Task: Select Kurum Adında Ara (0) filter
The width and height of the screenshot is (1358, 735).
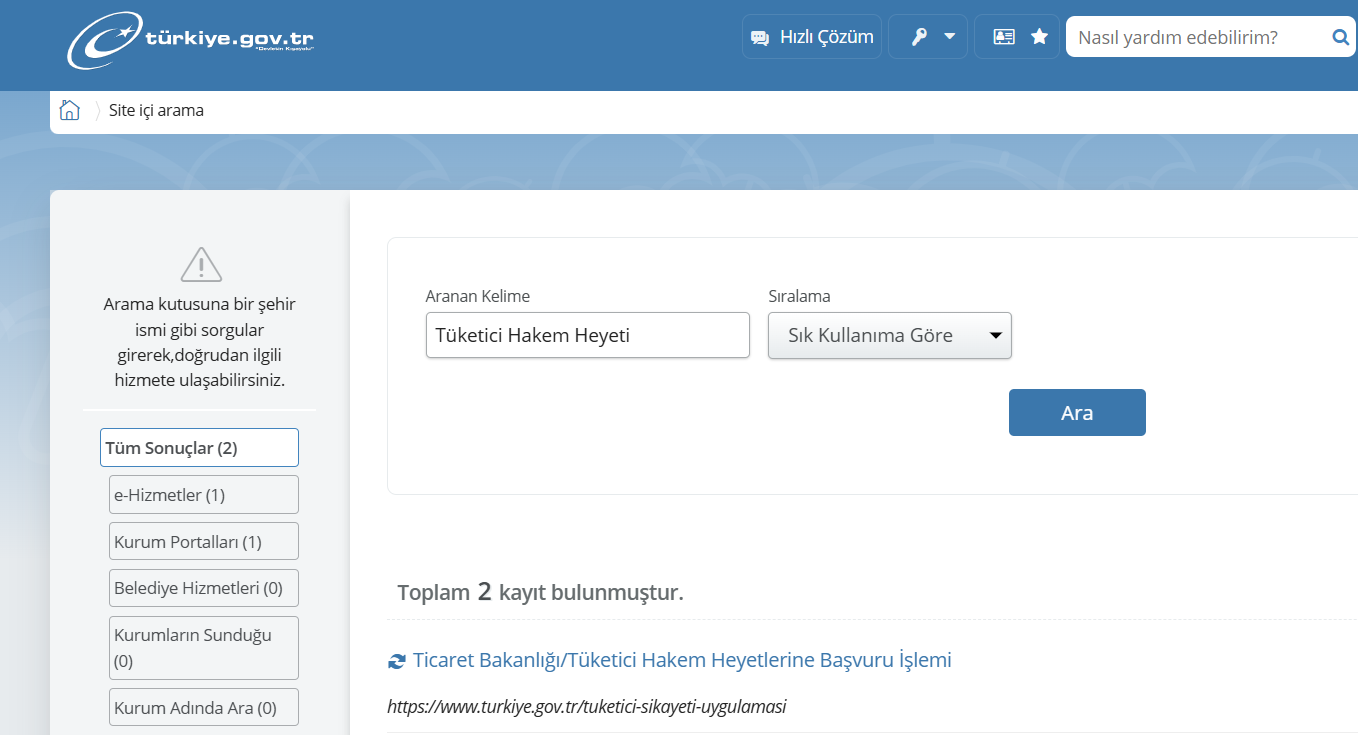Action: (204, 707)
